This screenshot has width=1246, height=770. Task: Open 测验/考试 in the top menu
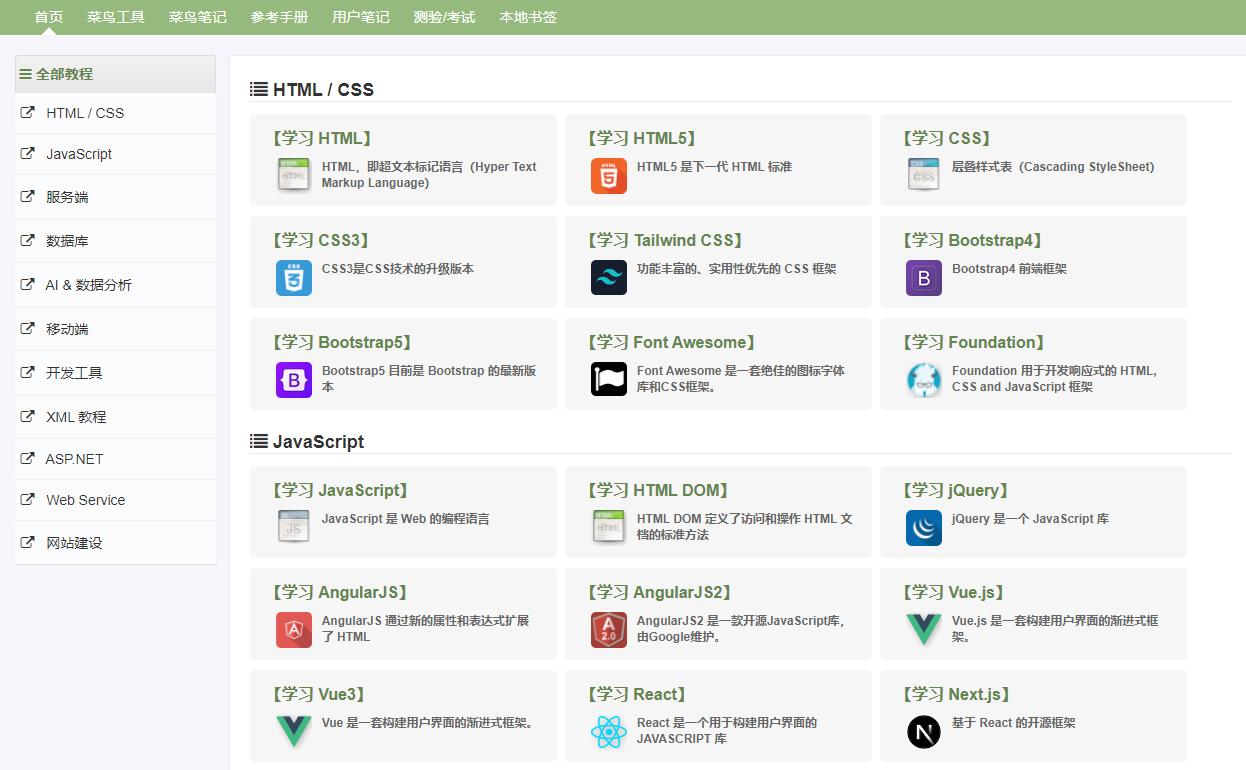pos(444,17)
